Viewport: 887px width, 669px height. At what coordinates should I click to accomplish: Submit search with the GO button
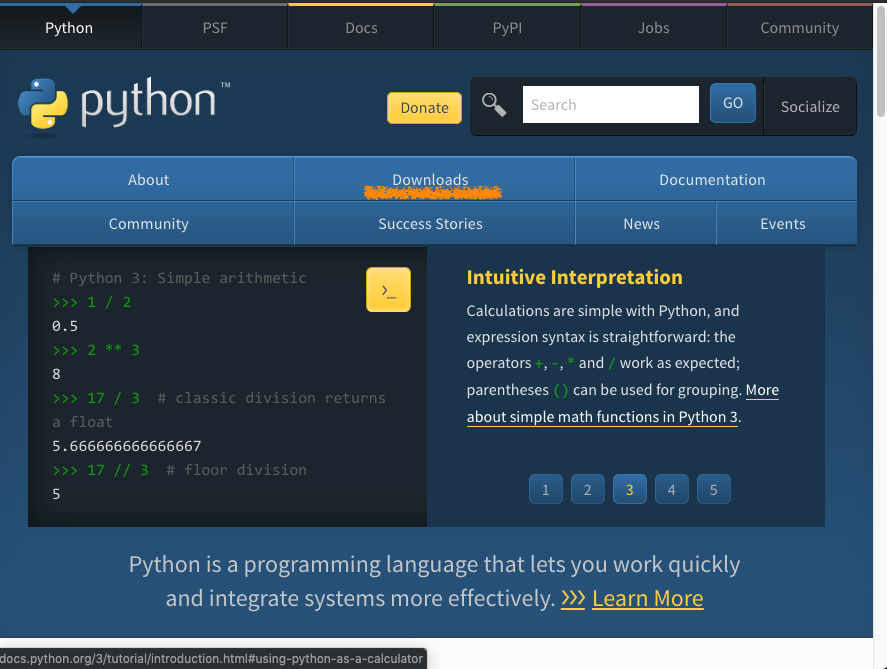tap(733, 103)
